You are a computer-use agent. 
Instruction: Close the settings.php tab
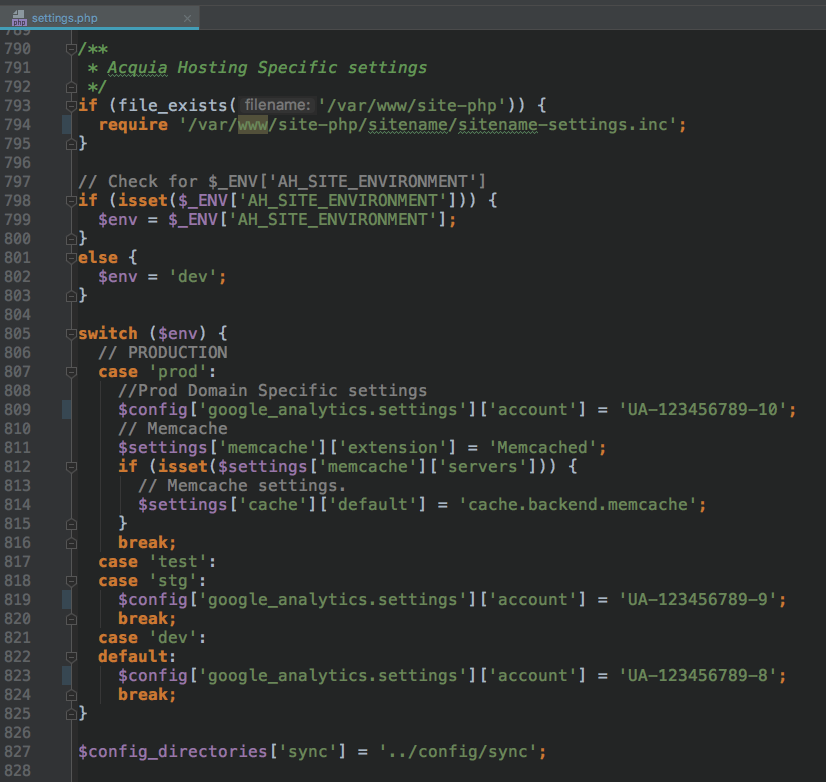coord(188,18)
